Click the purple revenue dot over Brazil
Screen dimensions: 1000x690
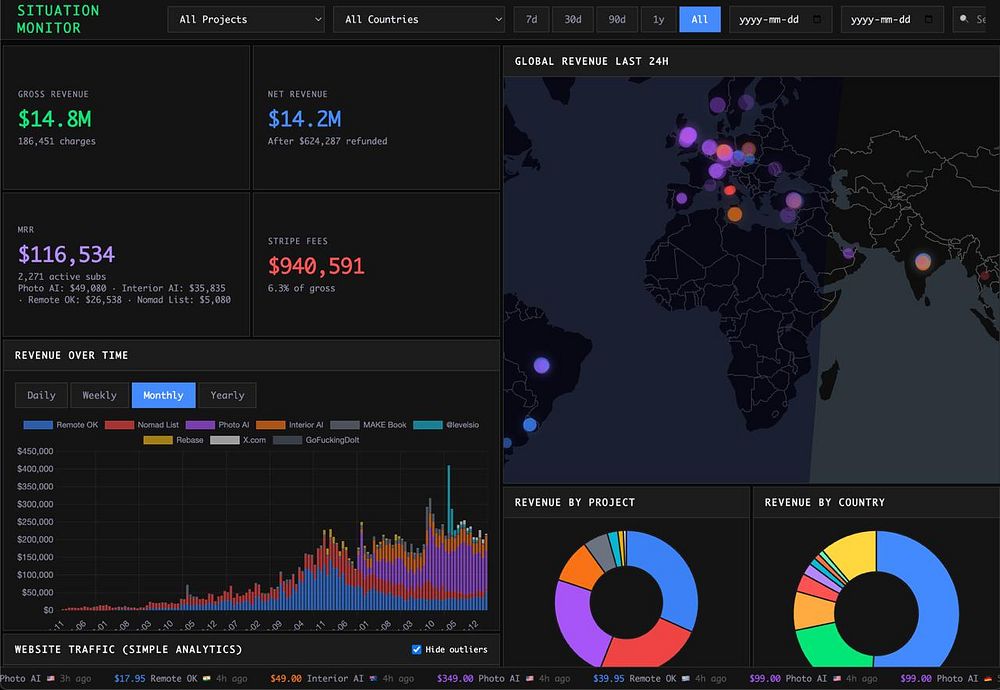tap(541, 365)
